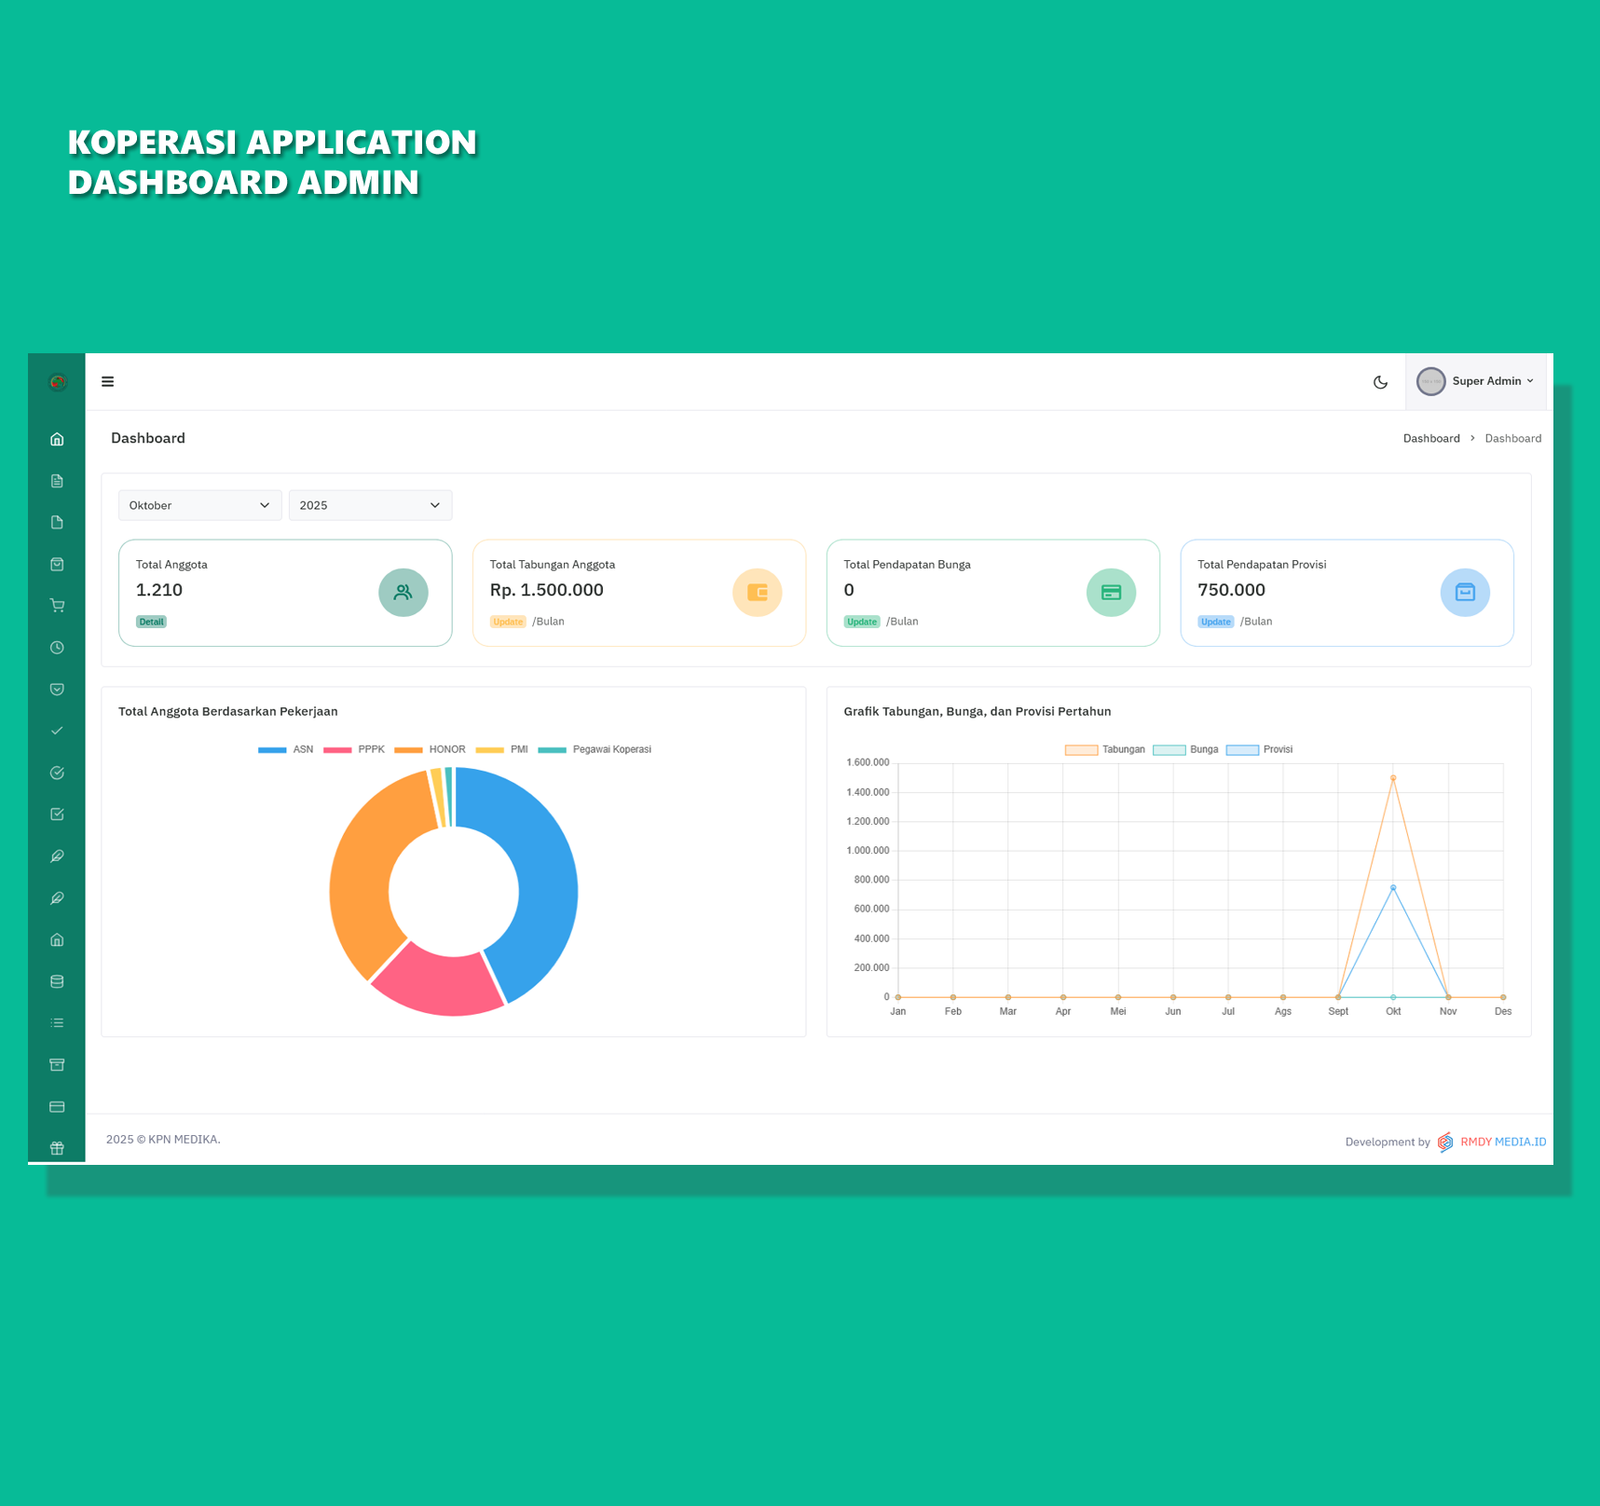The height and width of the screenshot is (1506, 1600).
Task: Click the list icon in the sidebar
Action: (57, 1023)
